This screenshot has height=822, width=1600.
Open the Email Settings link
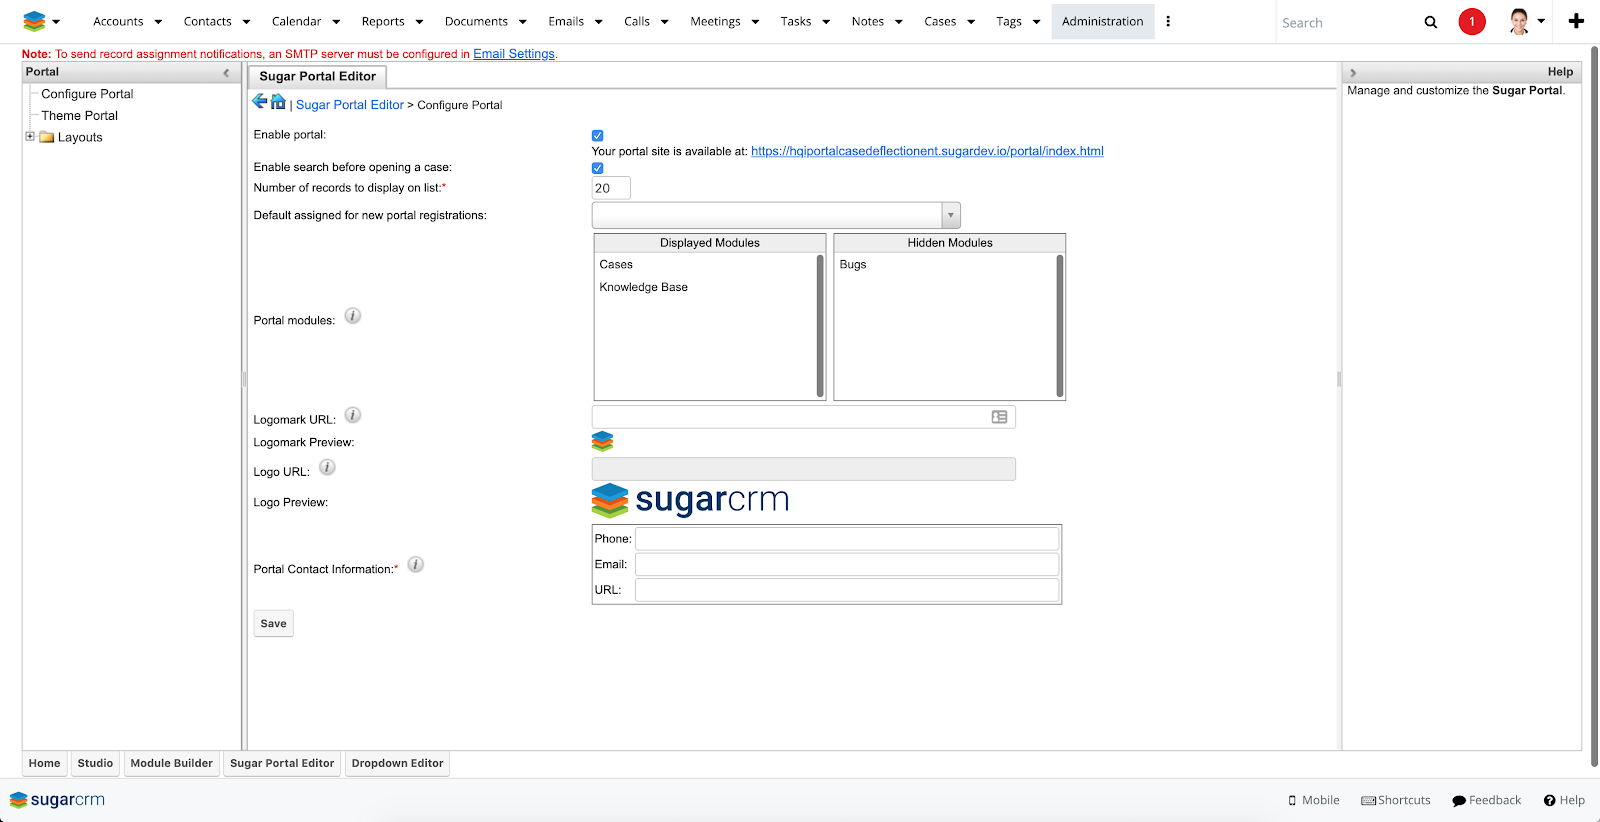point(513,54)
